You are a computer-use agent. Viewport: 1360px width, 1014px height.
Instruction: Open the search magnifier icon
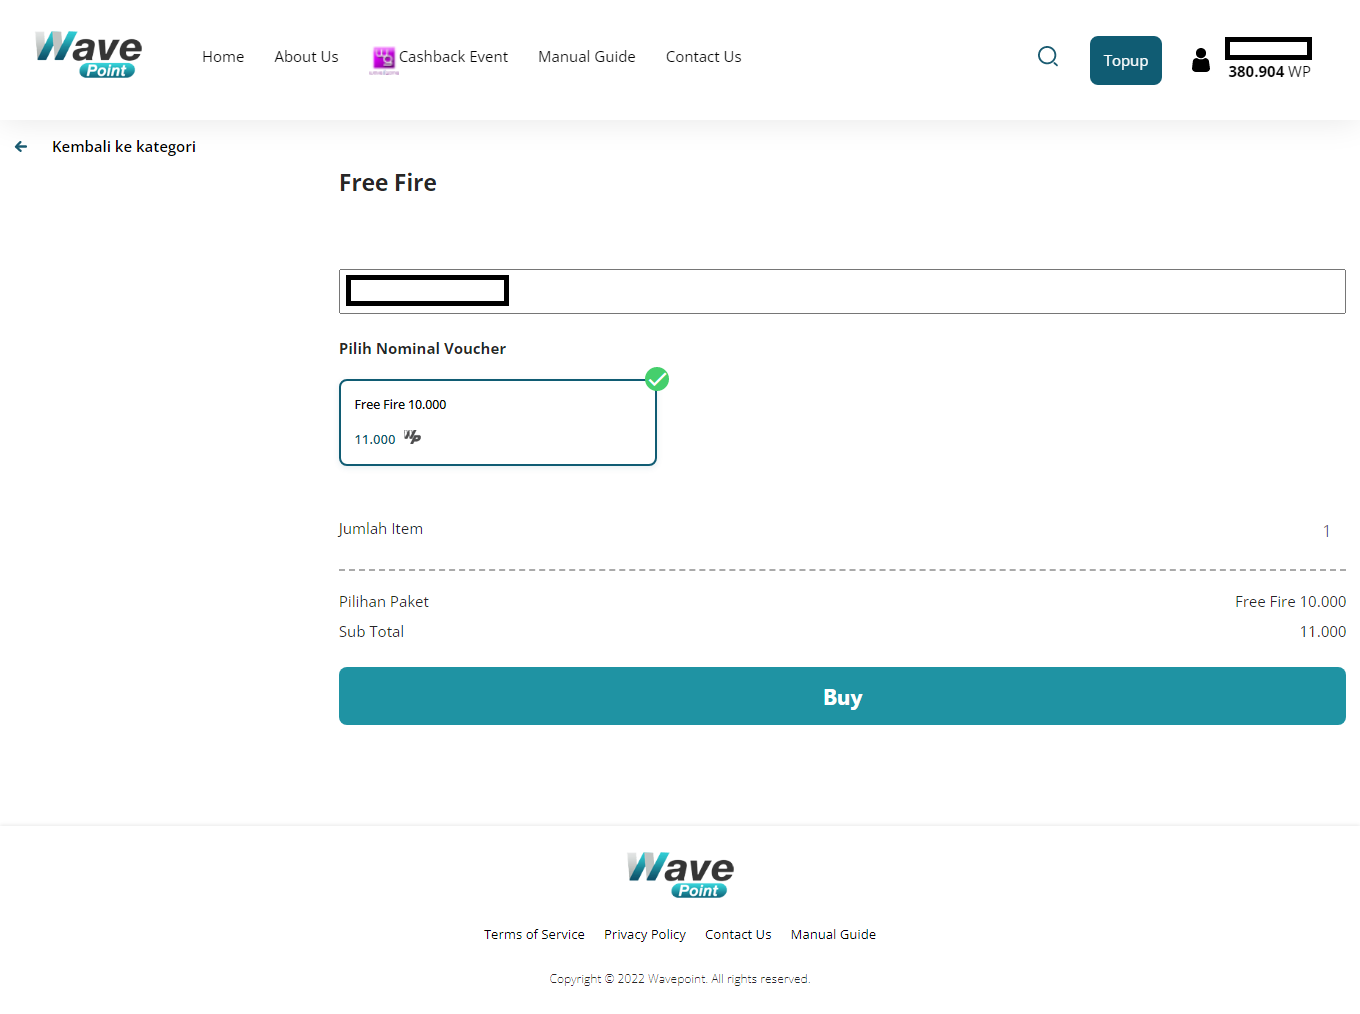pos(1047,57)
